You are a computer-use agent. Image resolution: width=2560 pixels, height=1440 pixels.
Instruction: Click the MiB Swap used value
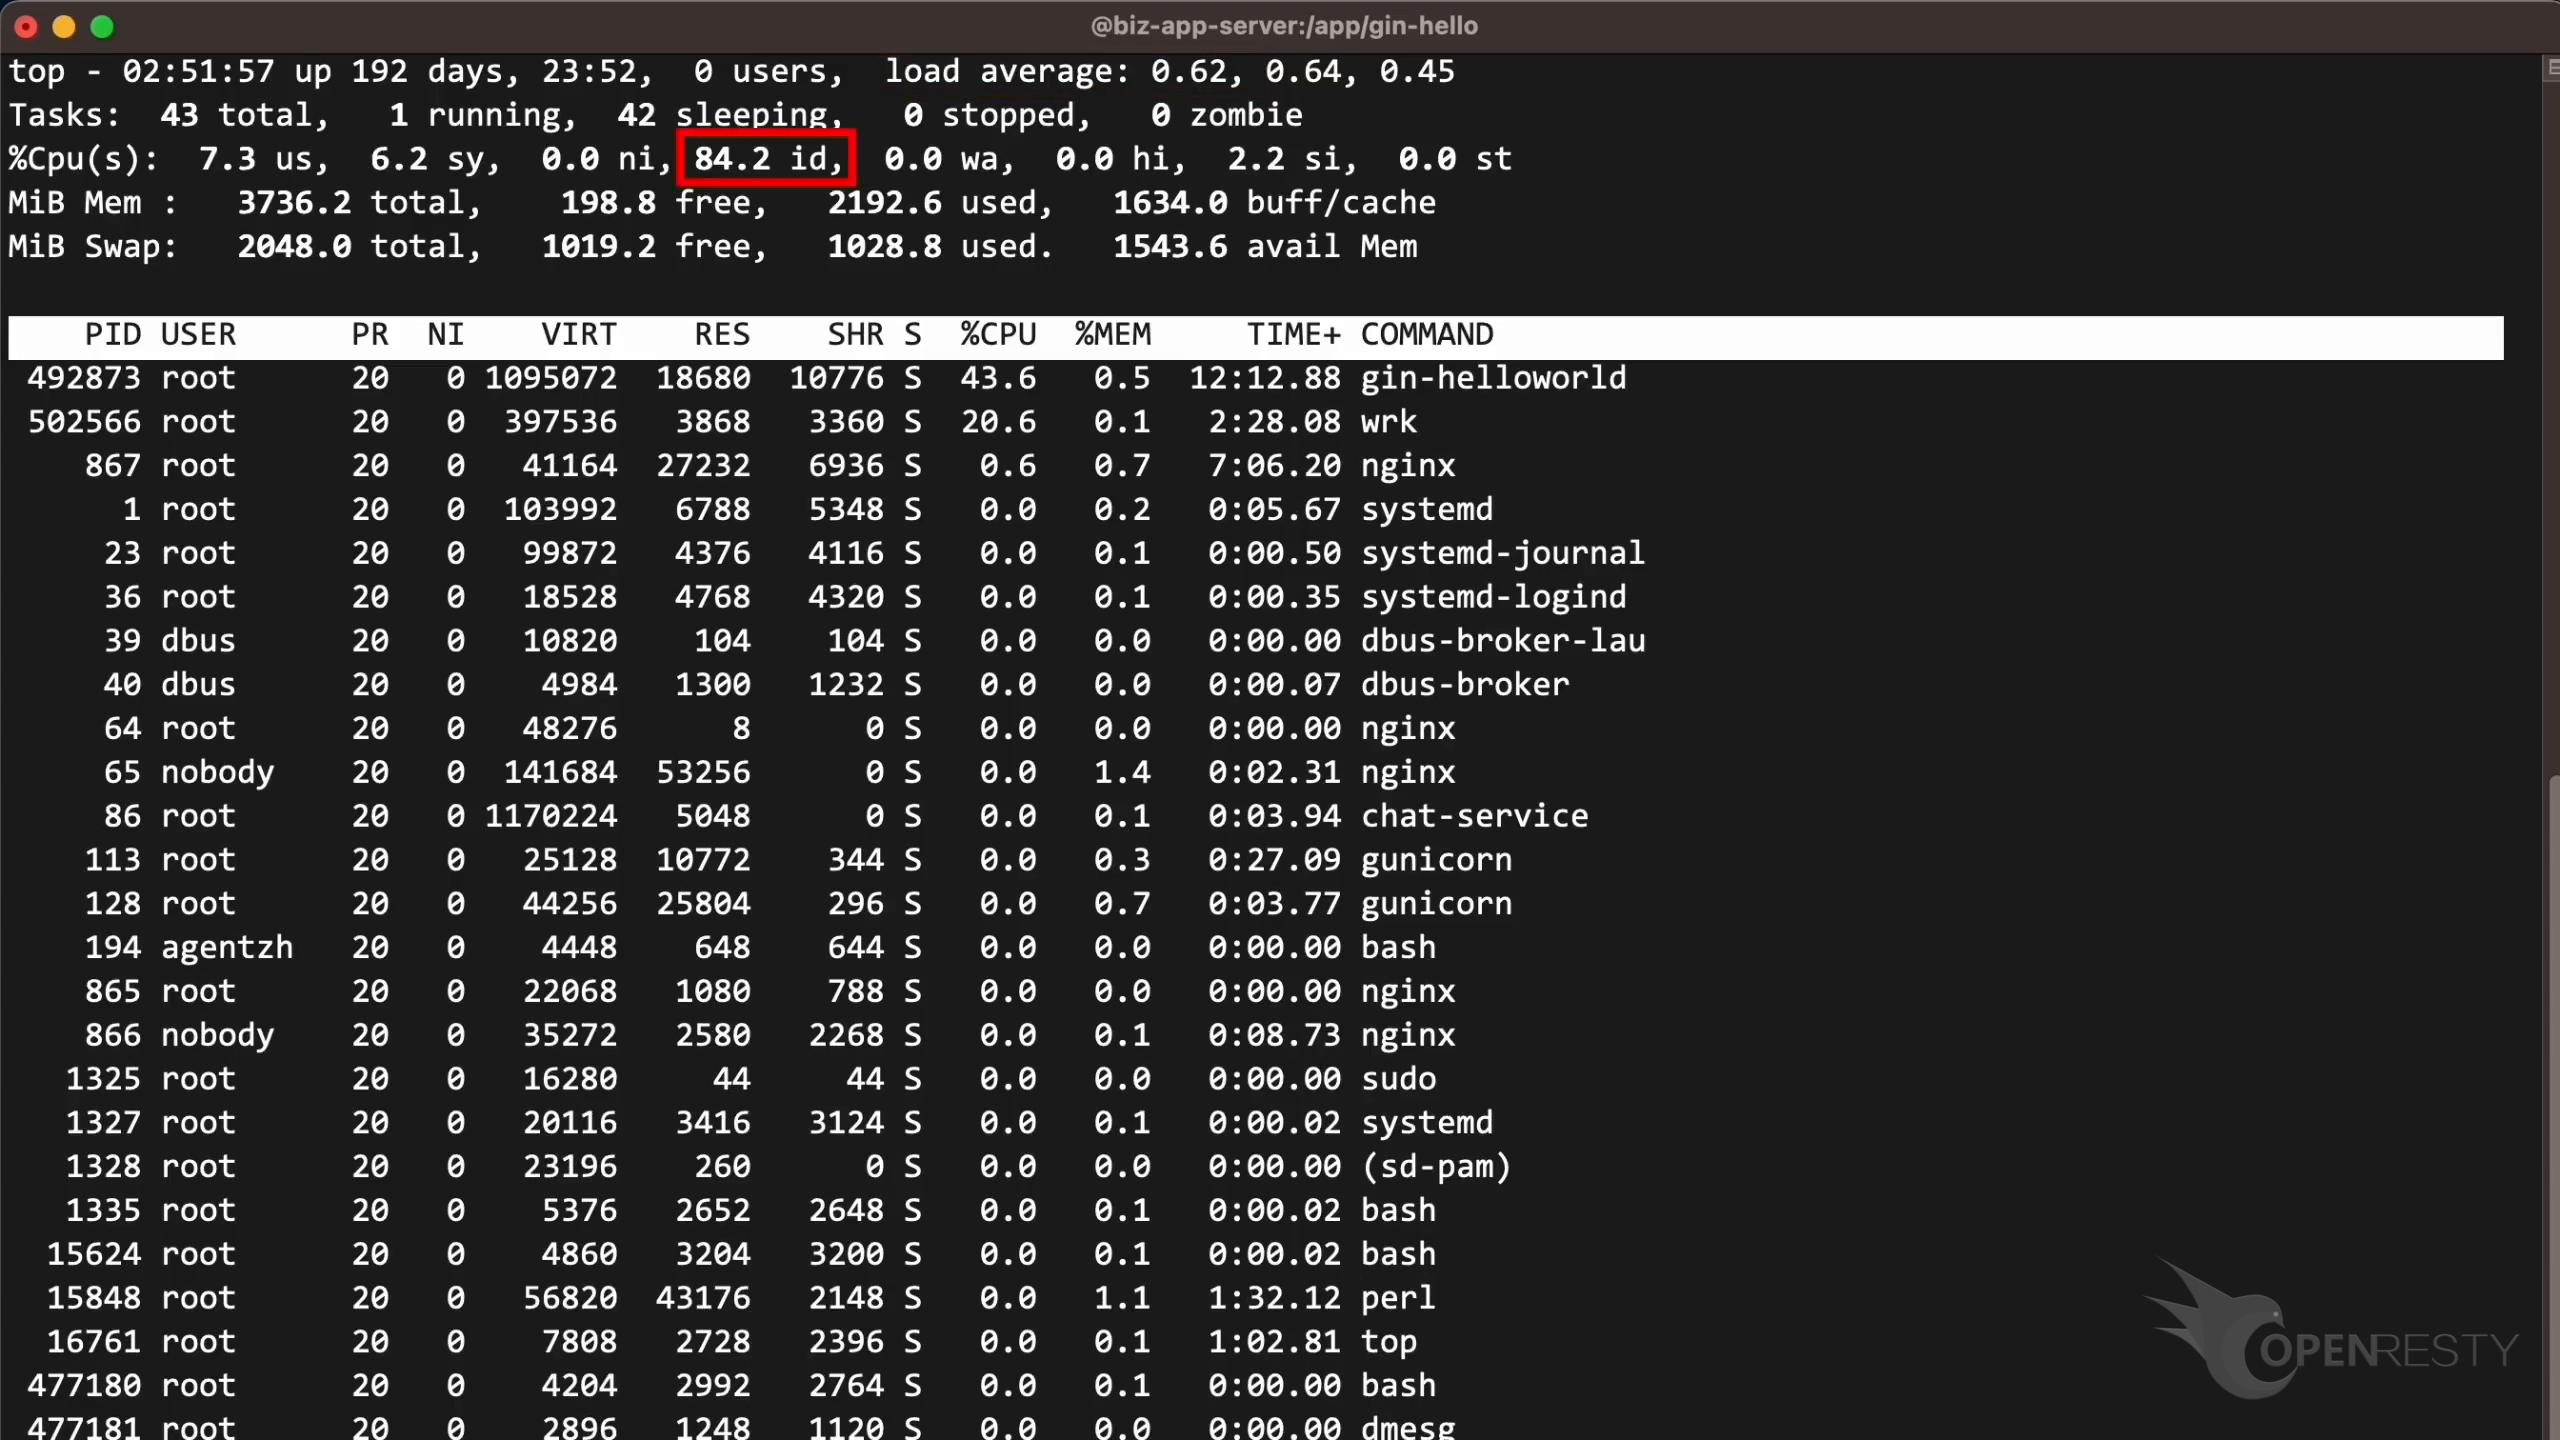point(884,247)
